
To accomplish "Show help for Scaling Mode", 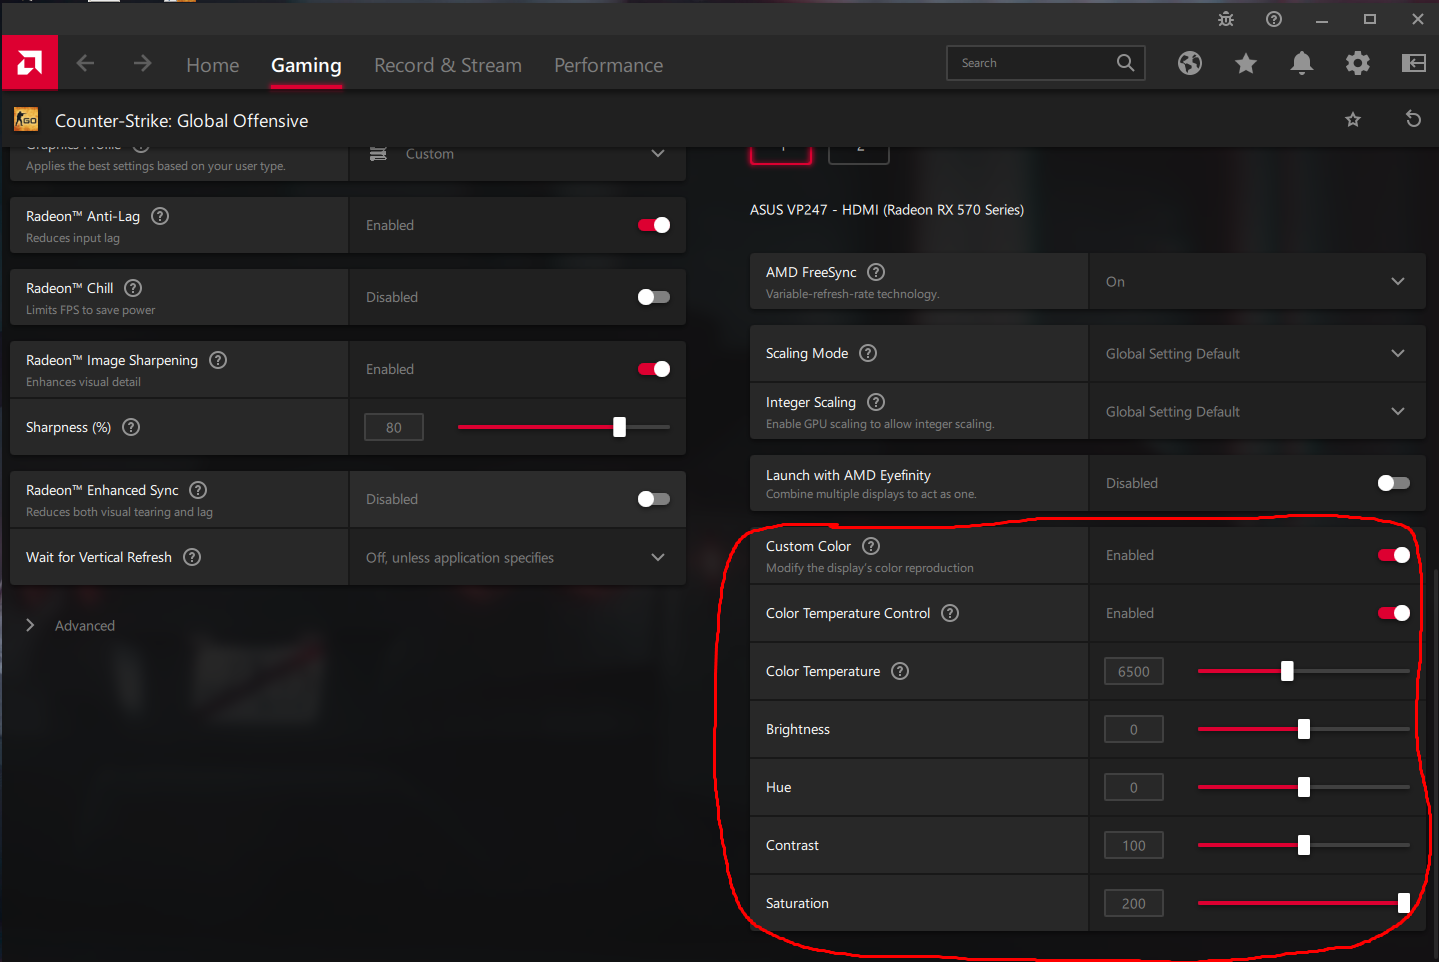I will pyautogui.click(x=868, y=353).
